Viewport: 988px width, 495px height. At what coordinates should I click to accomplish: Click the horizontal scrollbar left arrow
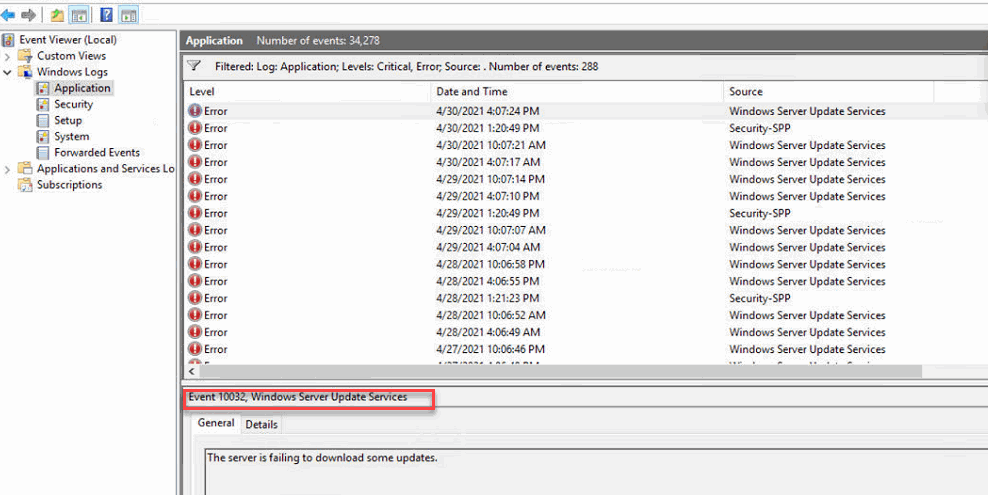click(x=192, y=372)
